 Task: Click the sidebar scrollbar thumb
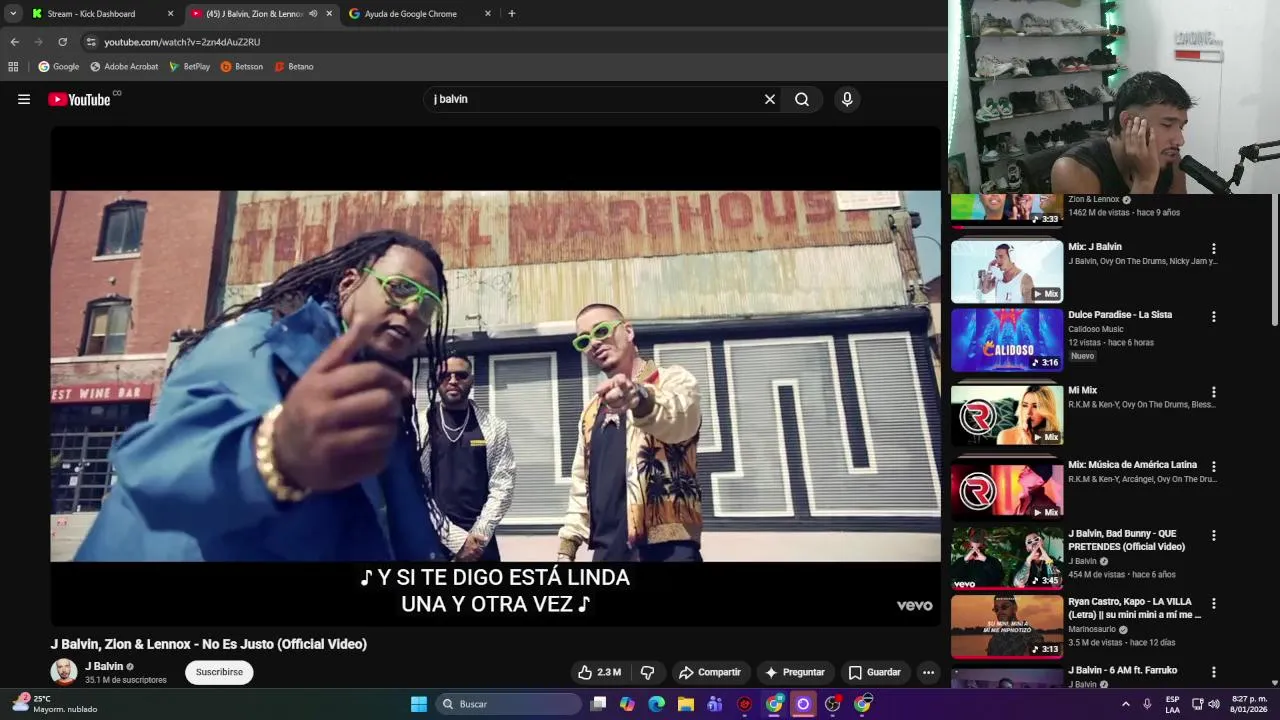(x=1274, y=260)
